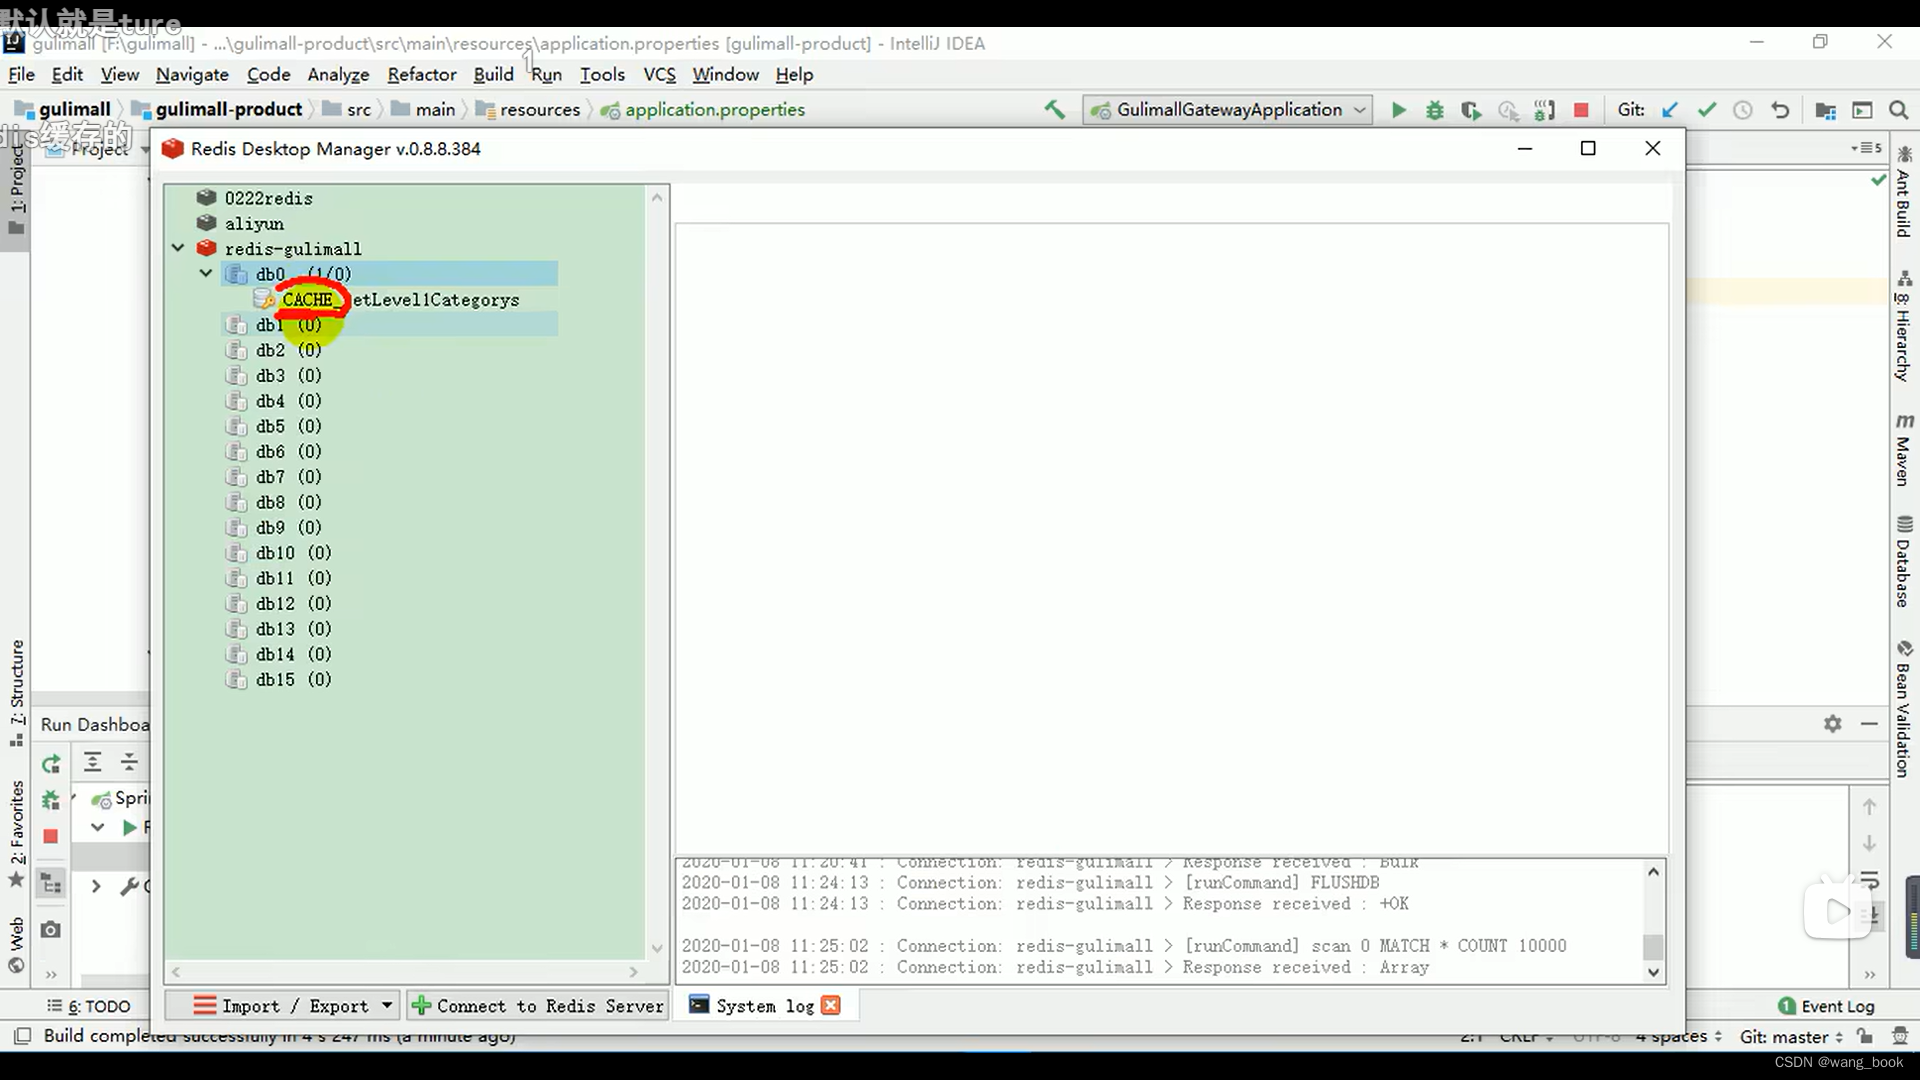Image resolution: width=1920 pixels, height=1080 pixels.
Task: Open the Hierarchy side panel
Action: [1904, 326]
